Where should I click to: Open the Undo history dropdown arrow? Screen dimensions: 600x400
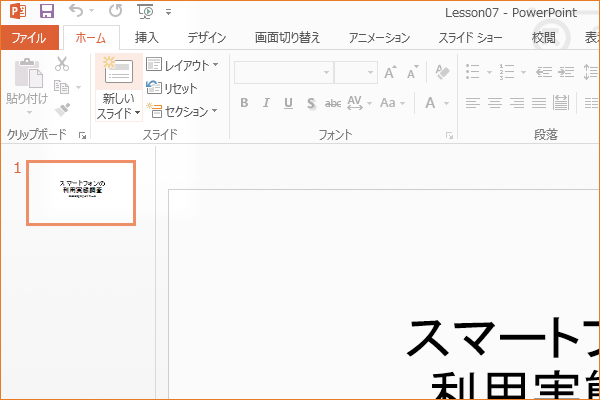click(x=92, y=11)
